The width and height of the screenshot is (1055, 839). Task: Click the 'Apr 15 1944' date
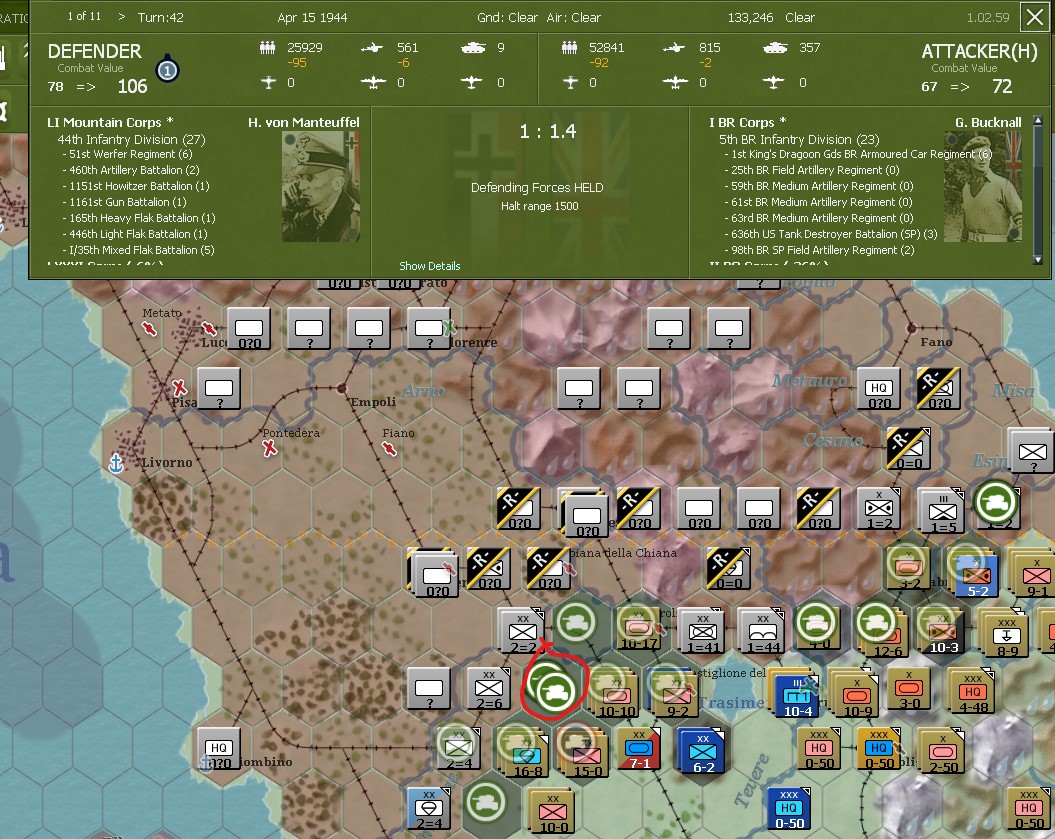pos(312,17)
